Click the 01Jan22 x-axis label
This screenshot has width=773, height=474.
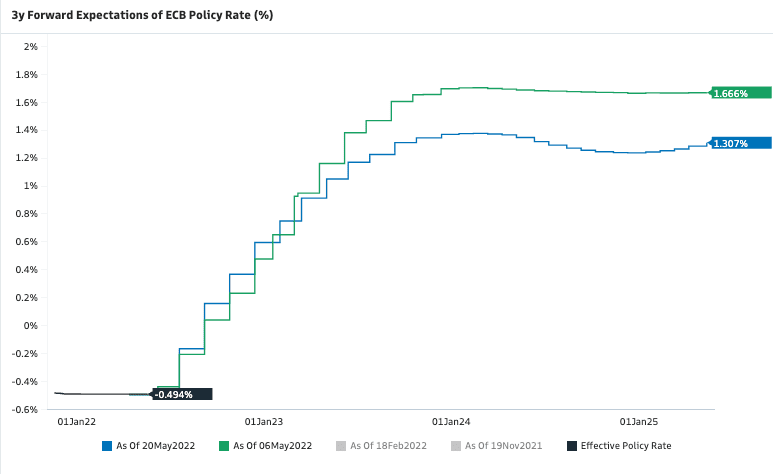pyautogui.click(x=77, y=422)
